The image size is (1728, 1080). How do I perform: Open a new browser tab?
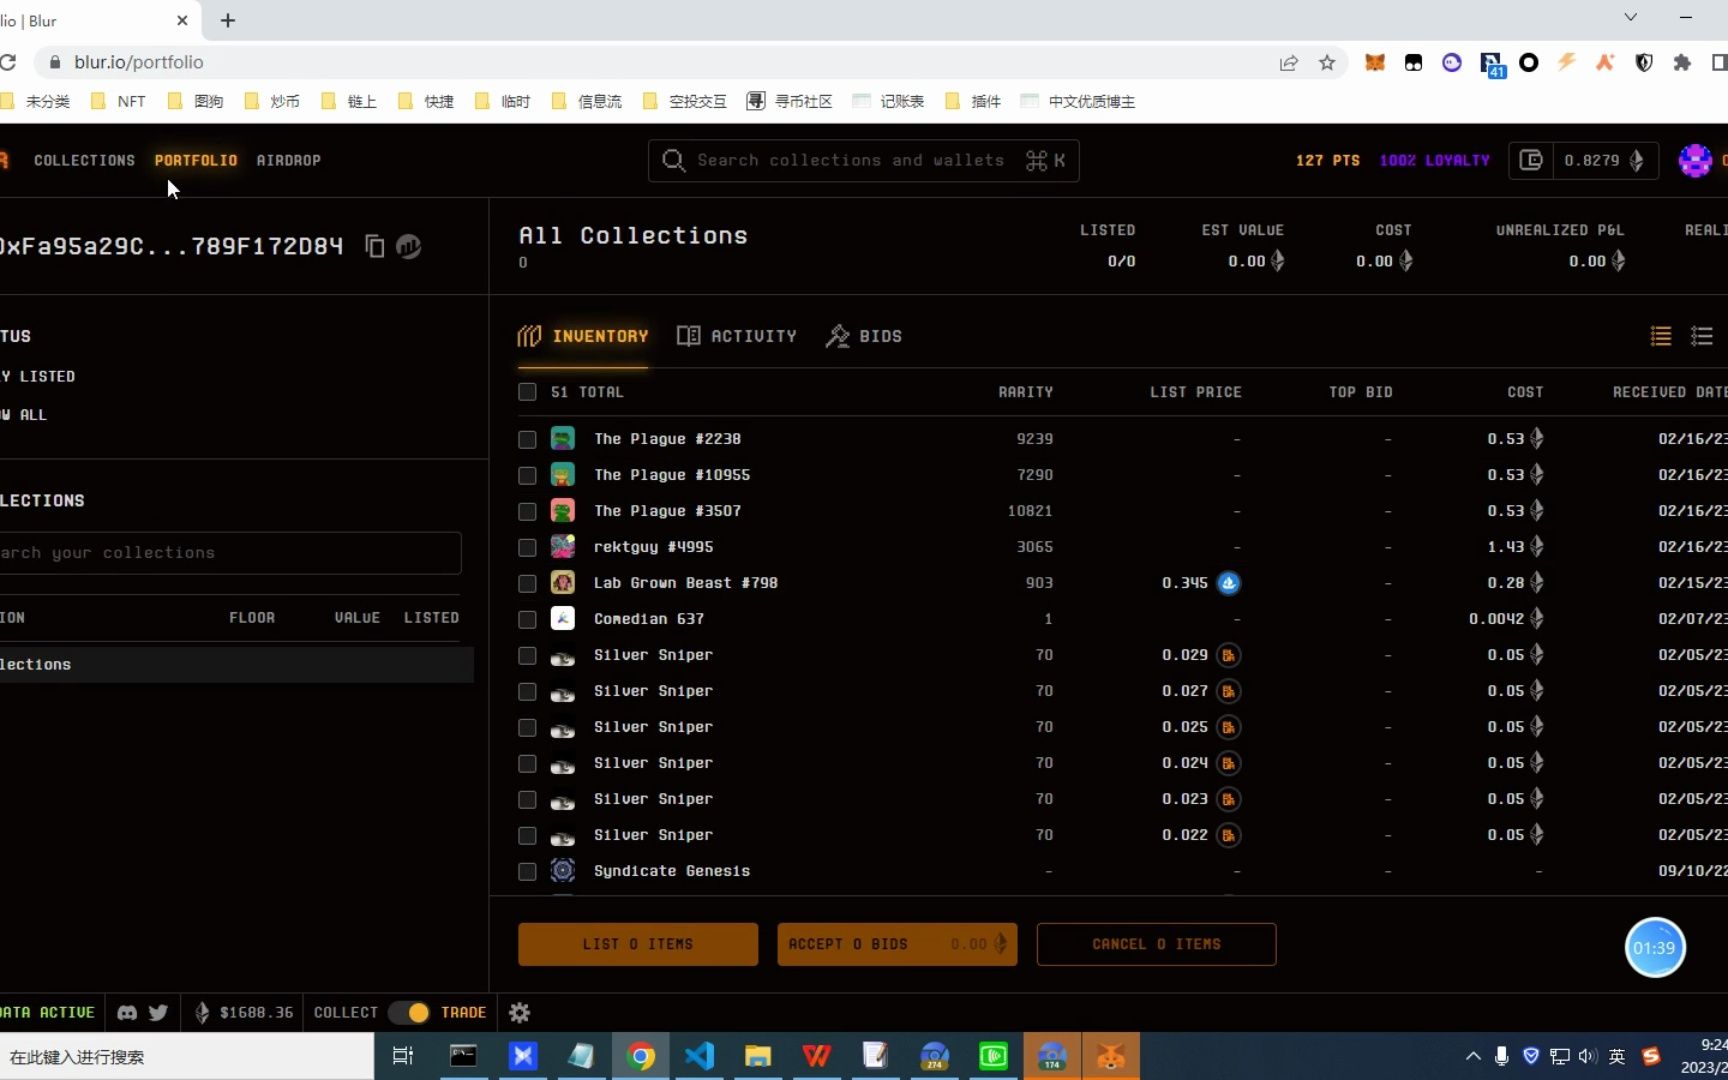[x=228, y=20]
